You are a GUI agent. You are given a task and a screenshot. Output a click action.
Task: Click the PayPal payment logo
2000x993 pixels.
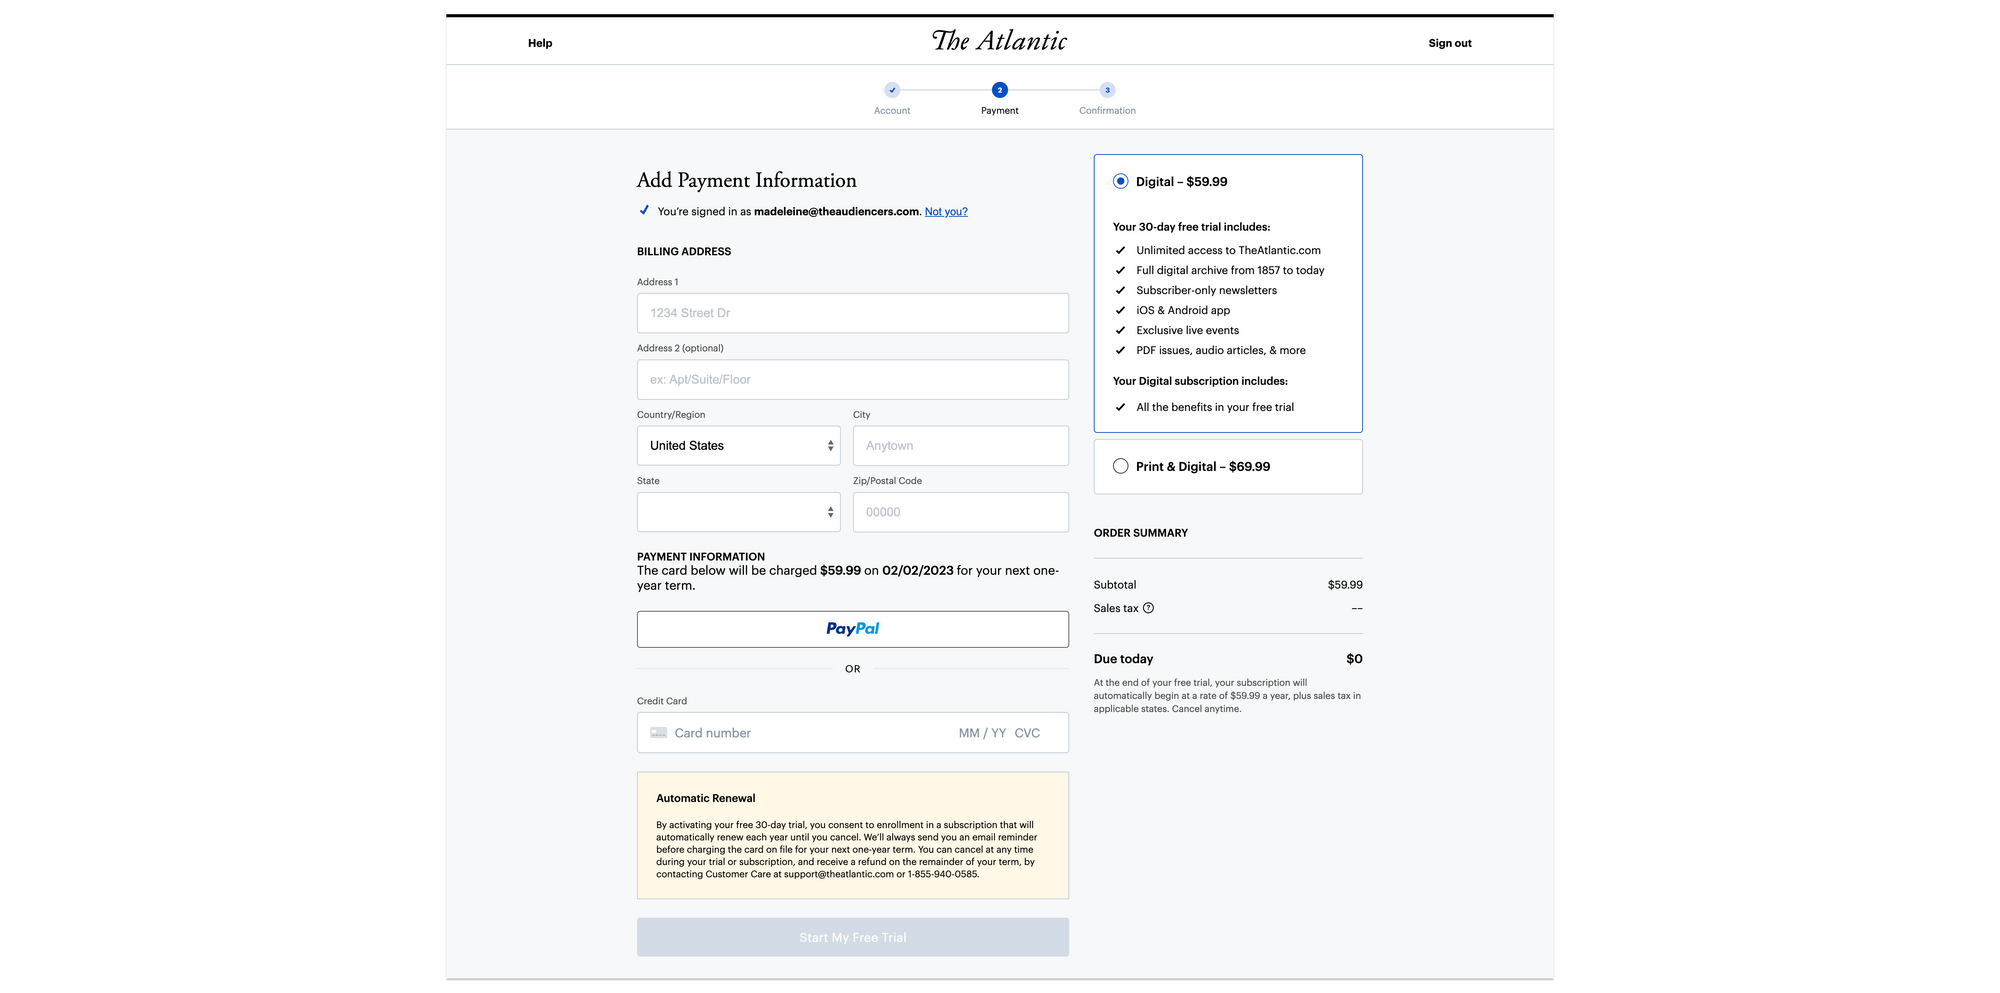[x=852, y=628]
